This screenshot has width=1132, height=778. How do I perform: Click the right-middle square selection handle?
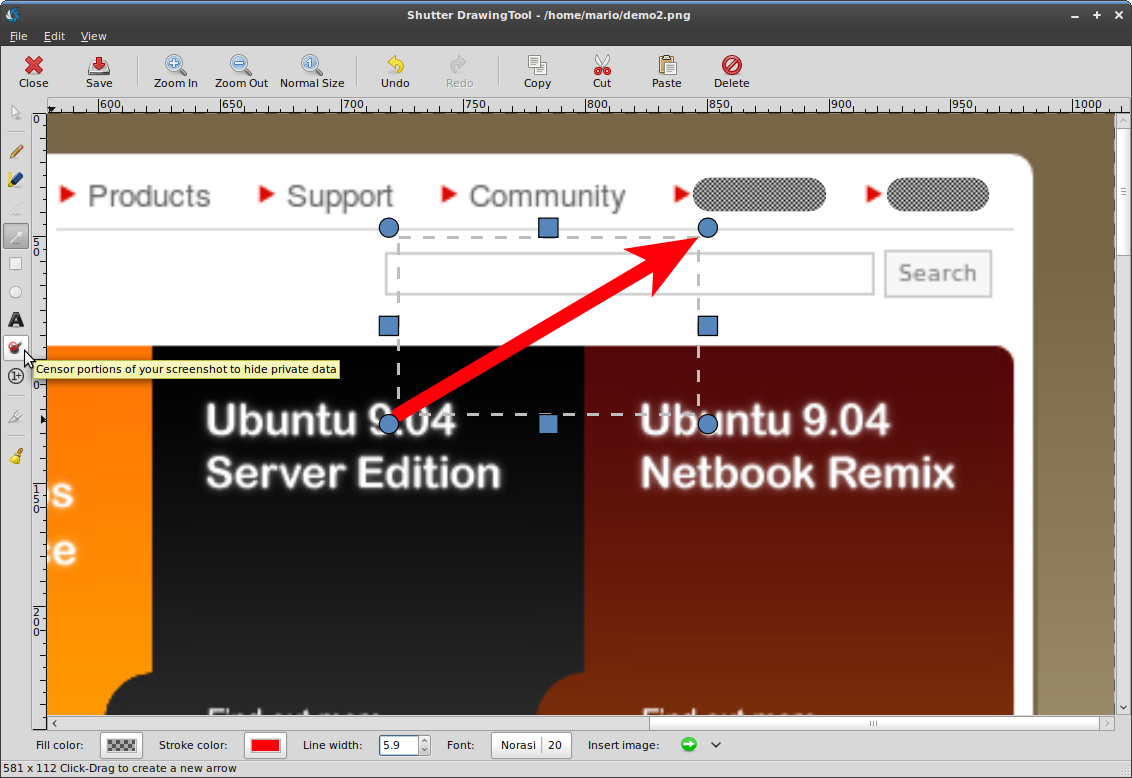[x=708, y=326]
